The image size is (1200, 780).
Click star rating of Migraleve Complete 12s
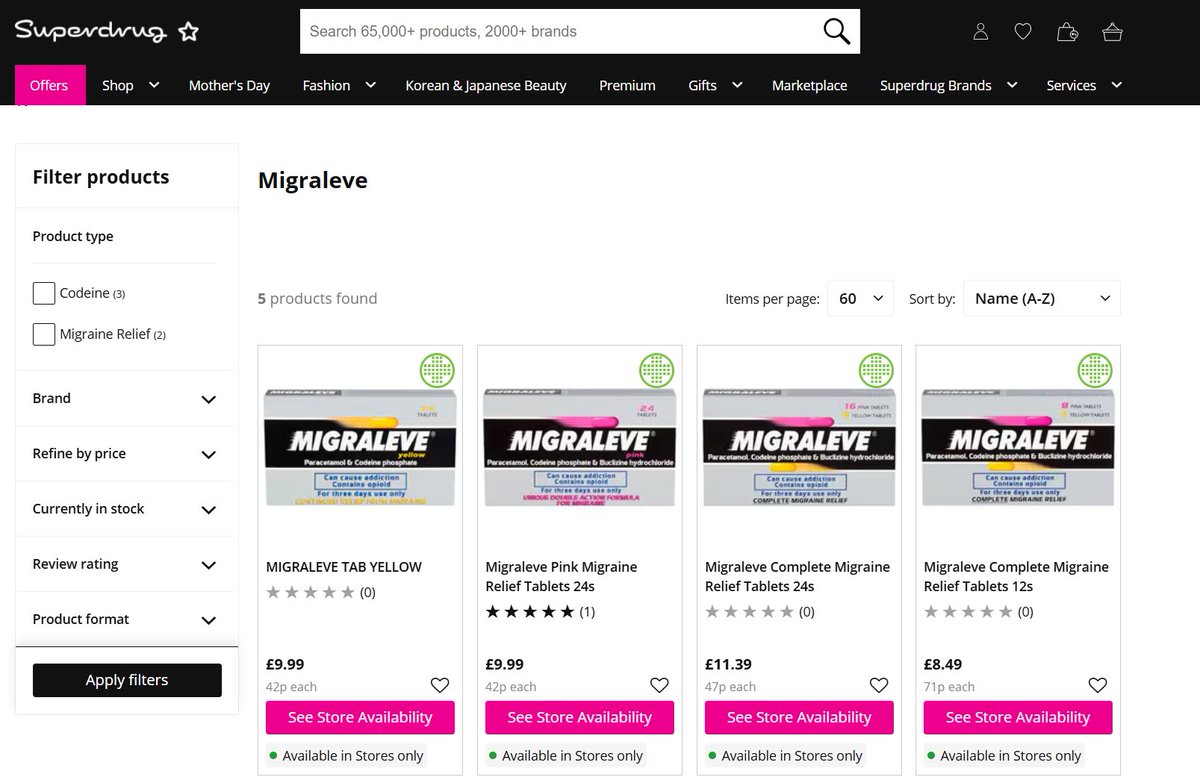[x=969, y=612]
